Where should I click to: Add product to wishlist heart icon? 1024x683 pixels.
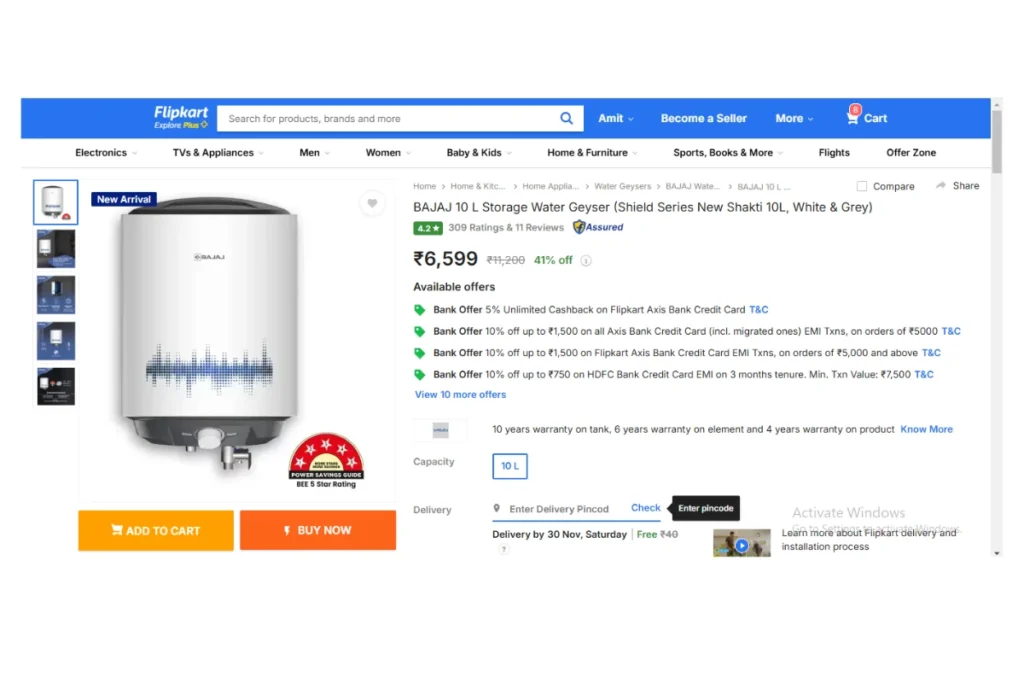pyautogui.click(x=372, y=203)
